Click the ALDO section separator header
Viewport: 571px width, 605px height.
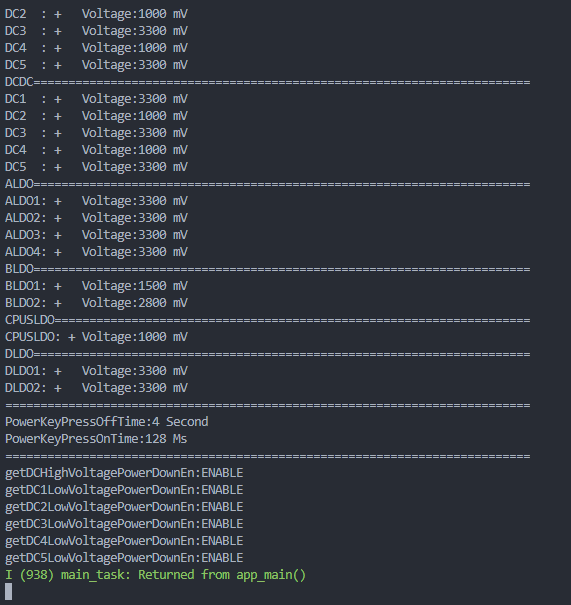[x=267, y=184]
